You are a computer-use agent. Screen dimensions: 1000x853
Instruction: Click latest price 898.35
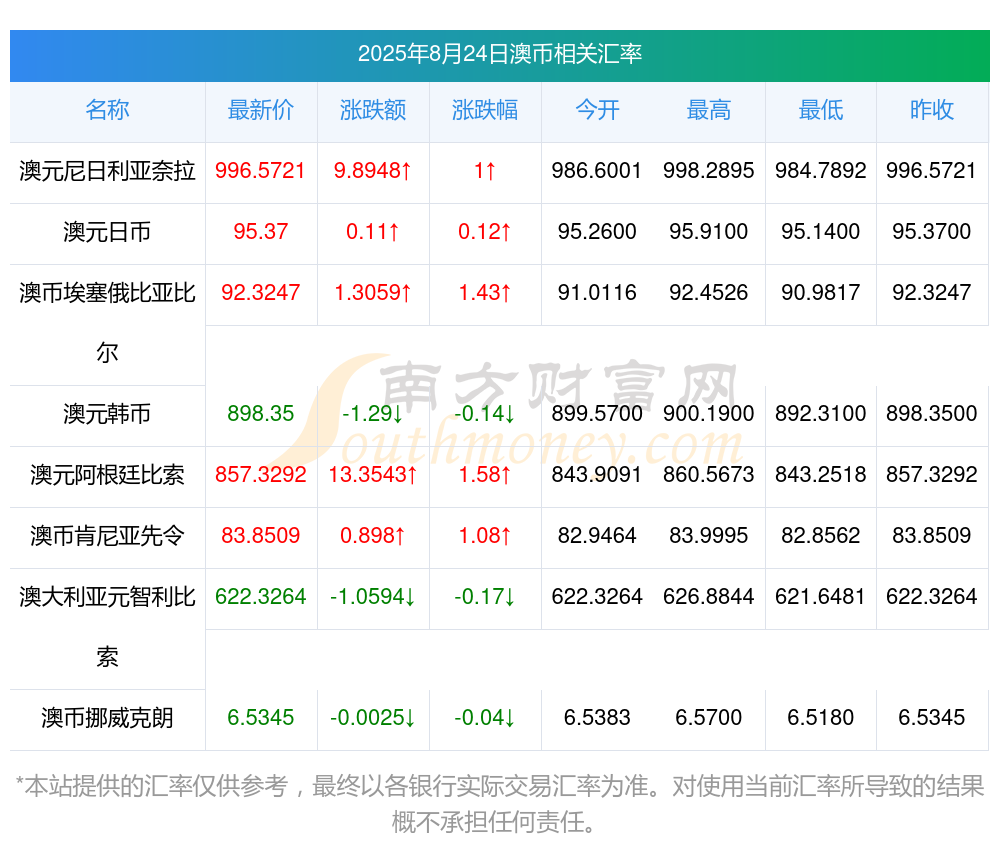[260, 414]
